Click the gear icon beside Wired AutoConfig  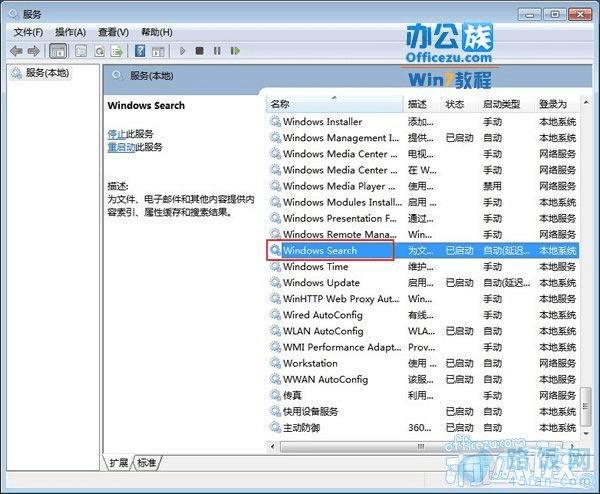(275, 315)
